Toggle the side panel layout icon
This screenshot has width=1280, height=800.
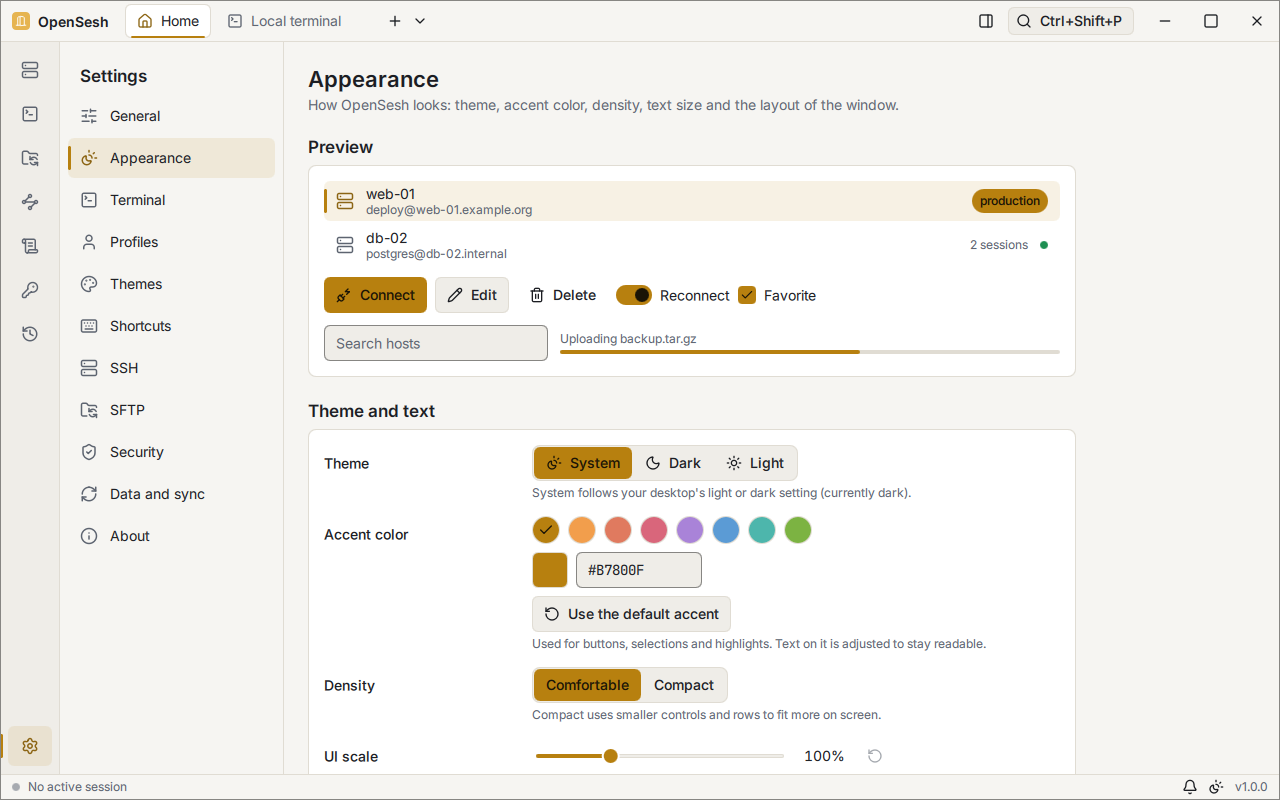(x=986, y=21)
